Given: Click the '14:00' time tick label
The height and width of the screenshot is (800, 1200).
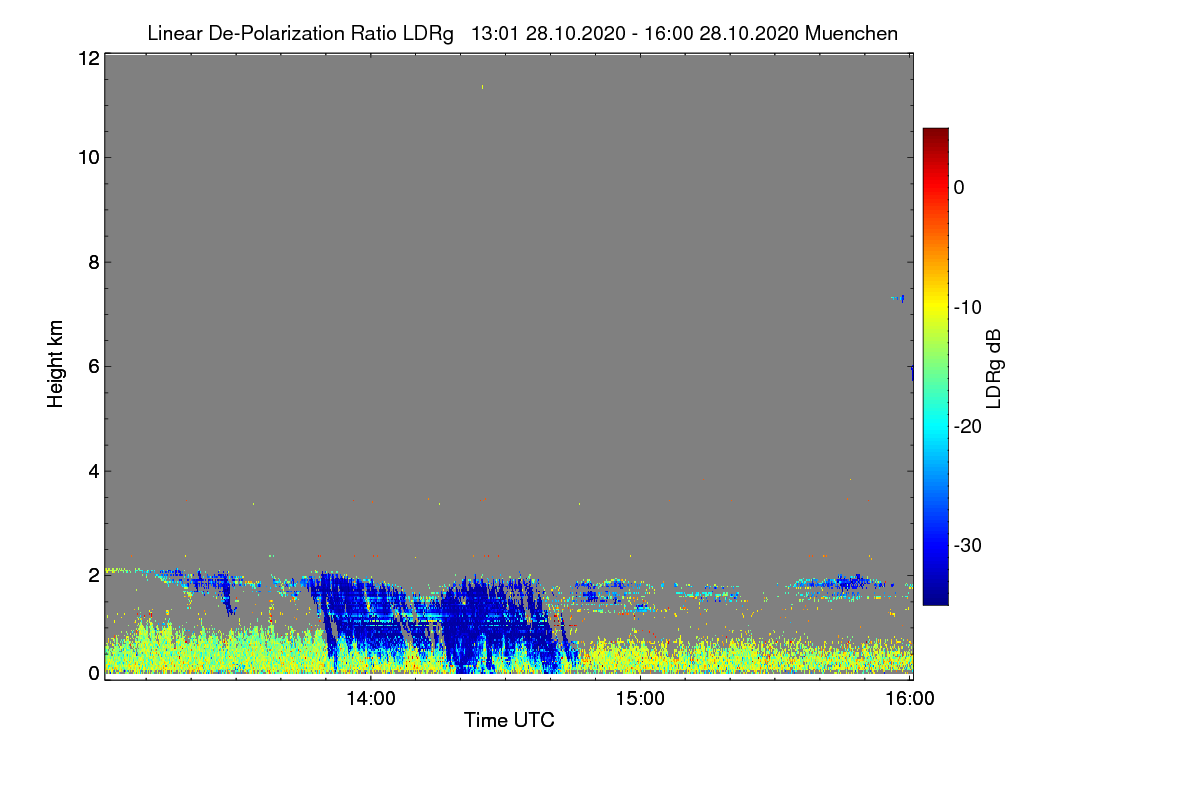Looking at the screenshot, I should coord(370,699).
